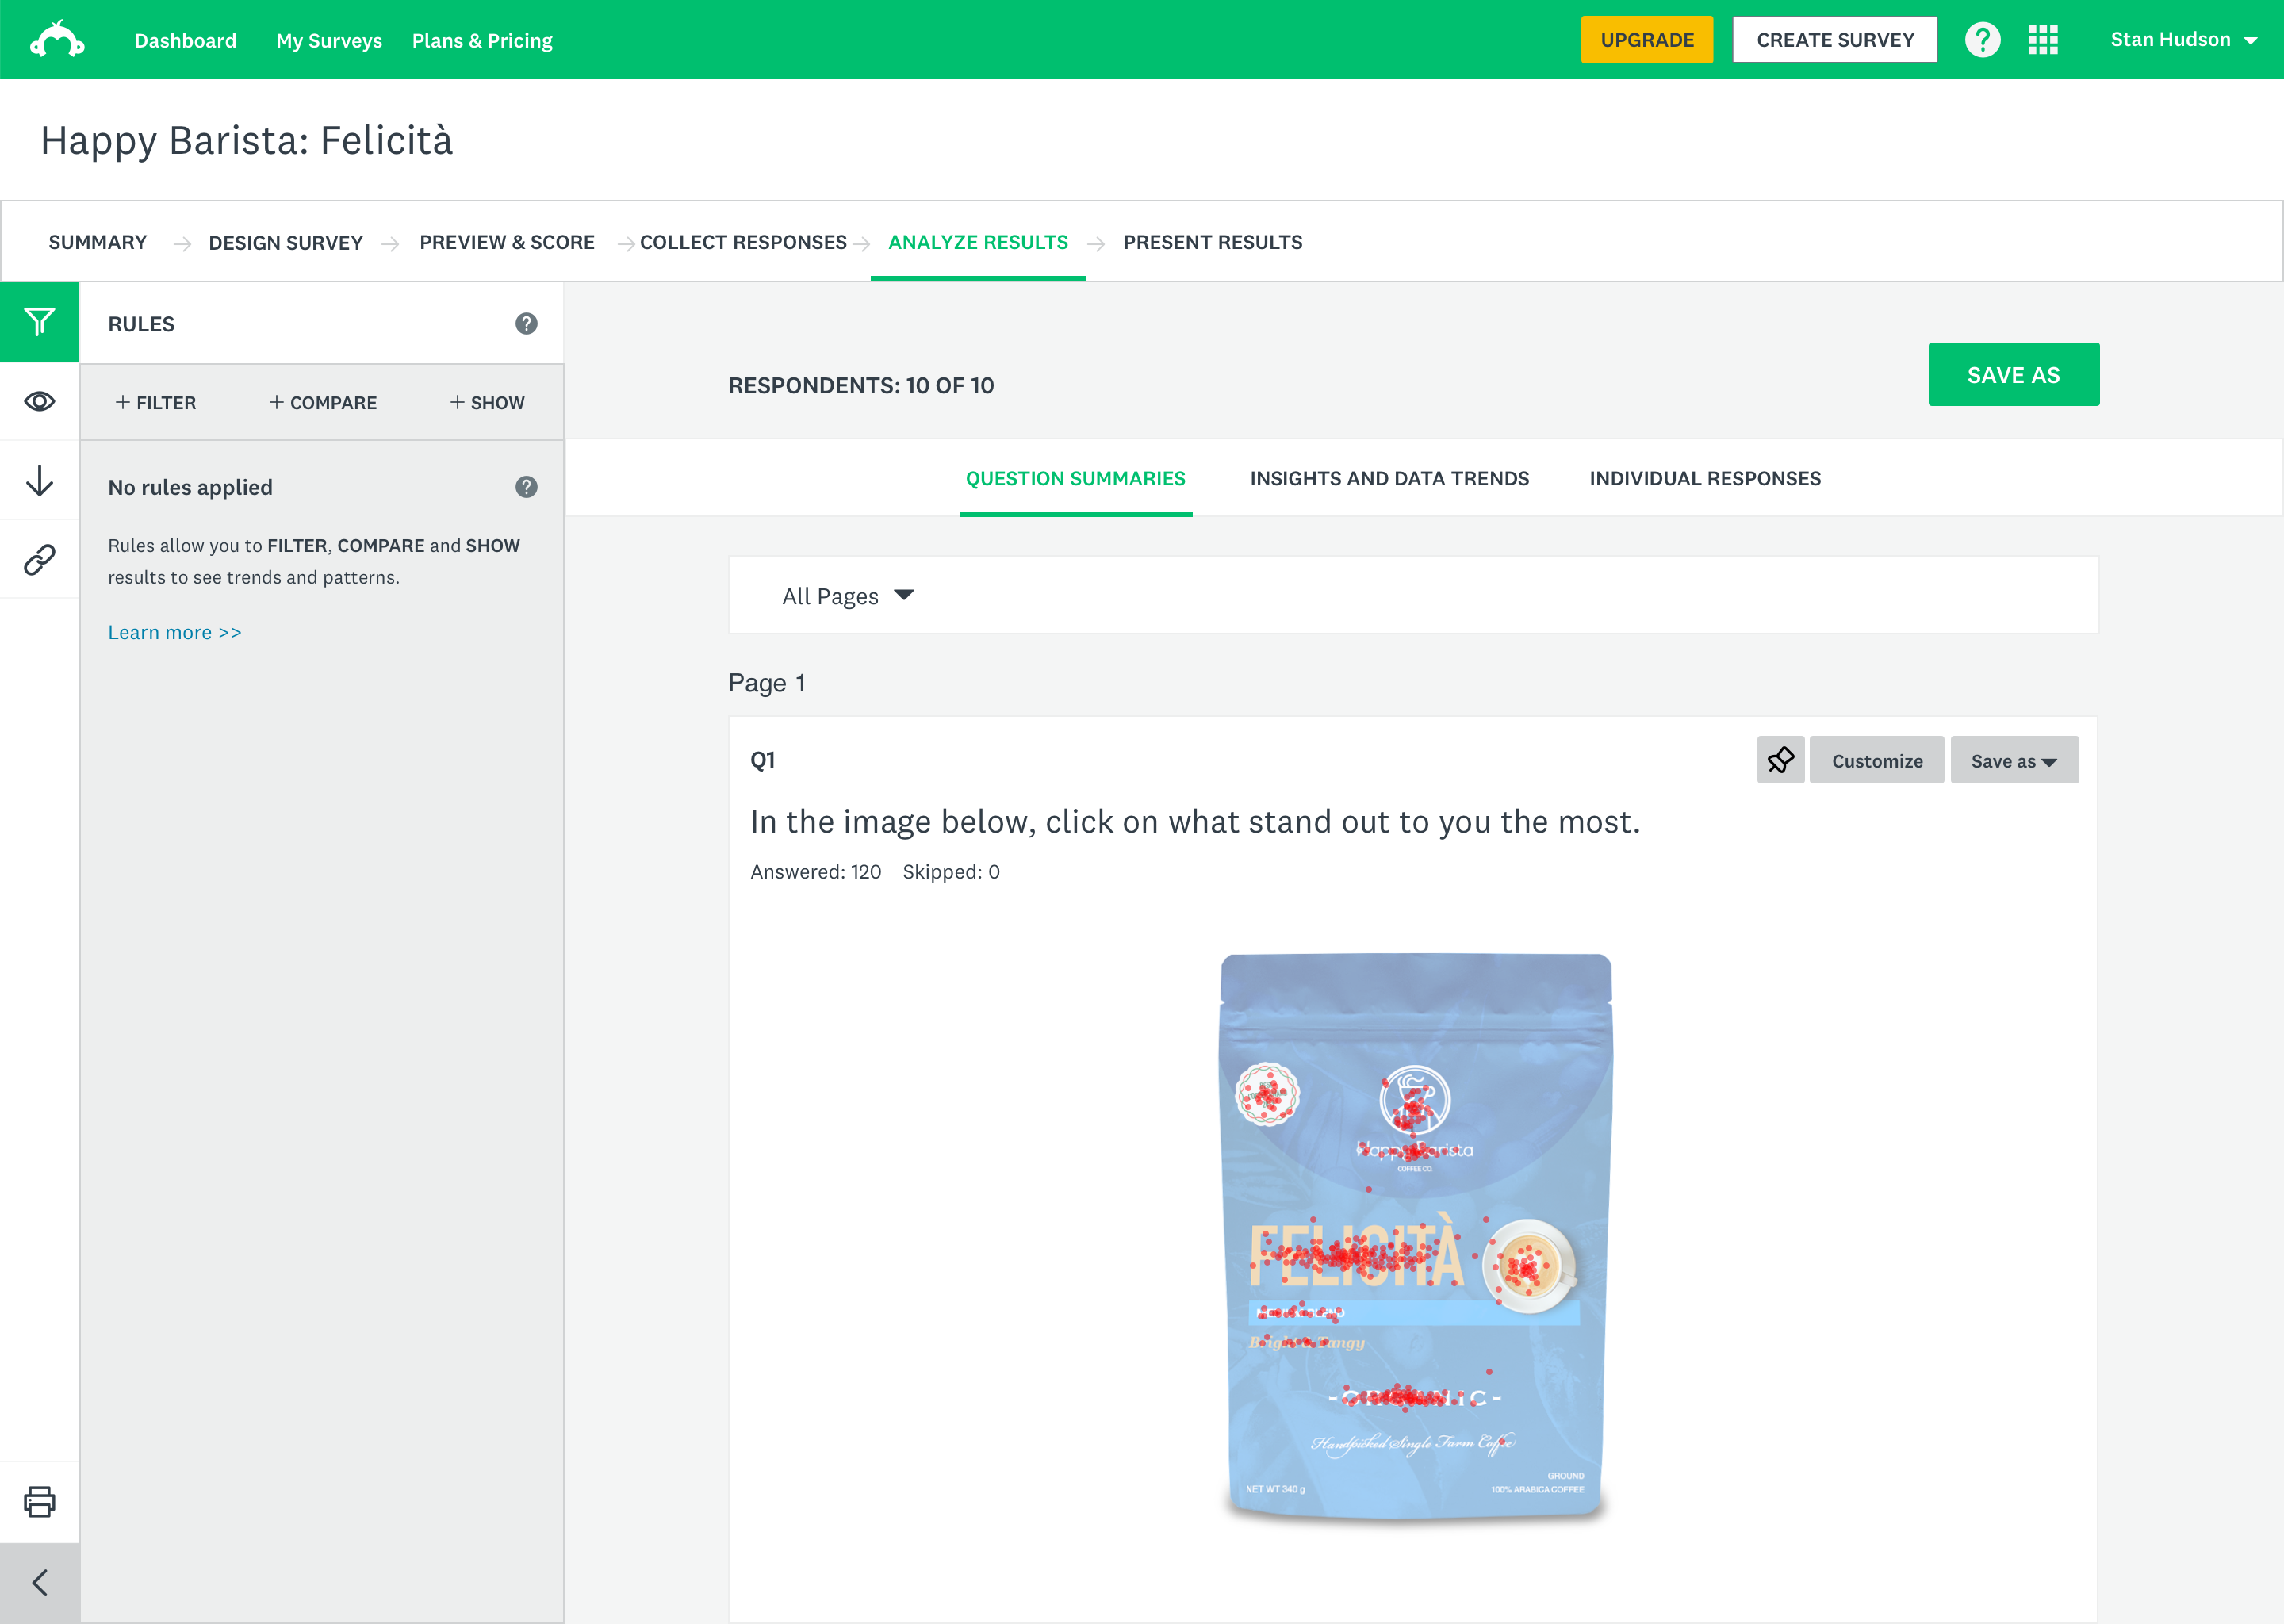Add a new FILTER rule
This screenshot has height=1624, width=2284.
(x=156, y=403)
